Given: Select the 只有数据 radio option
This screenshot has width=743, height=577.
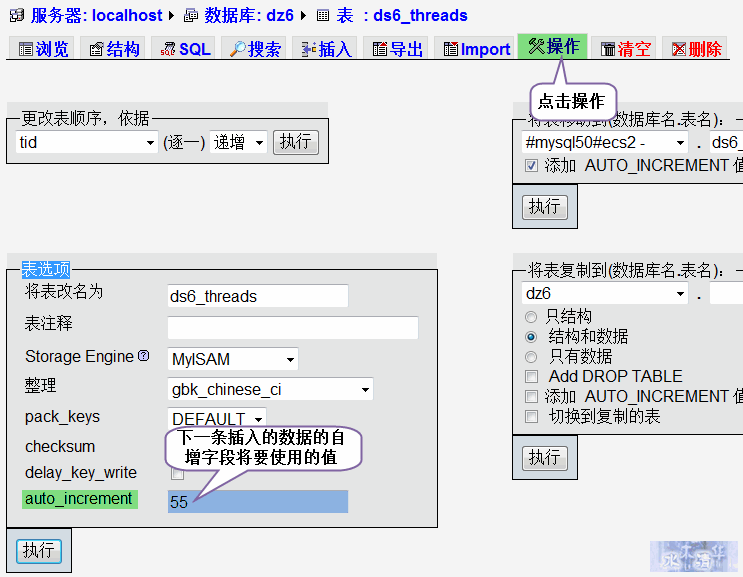Looking at the screenshot, I should coord(531,357).
